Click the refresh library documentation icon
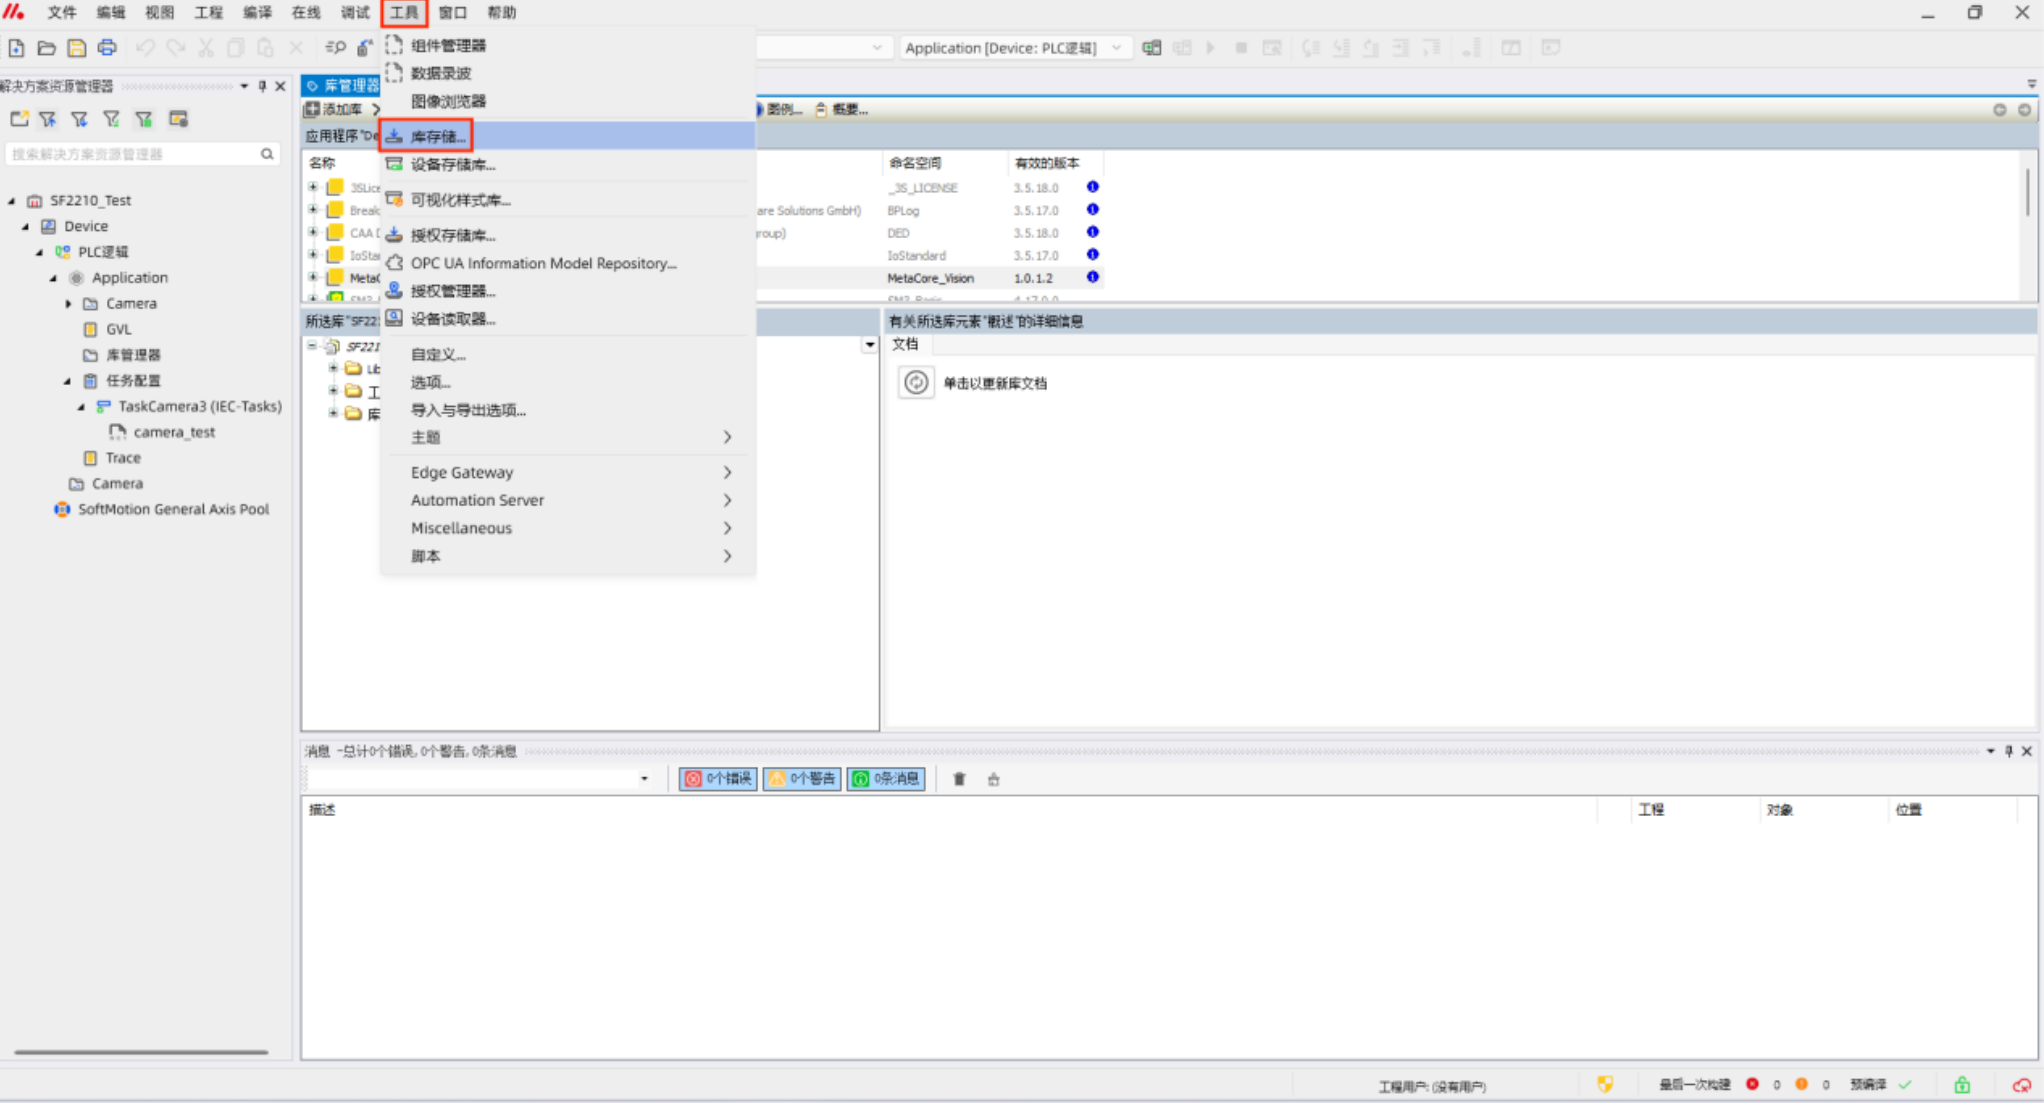This screenshot has width=2044, height=1105. point(915,383)
